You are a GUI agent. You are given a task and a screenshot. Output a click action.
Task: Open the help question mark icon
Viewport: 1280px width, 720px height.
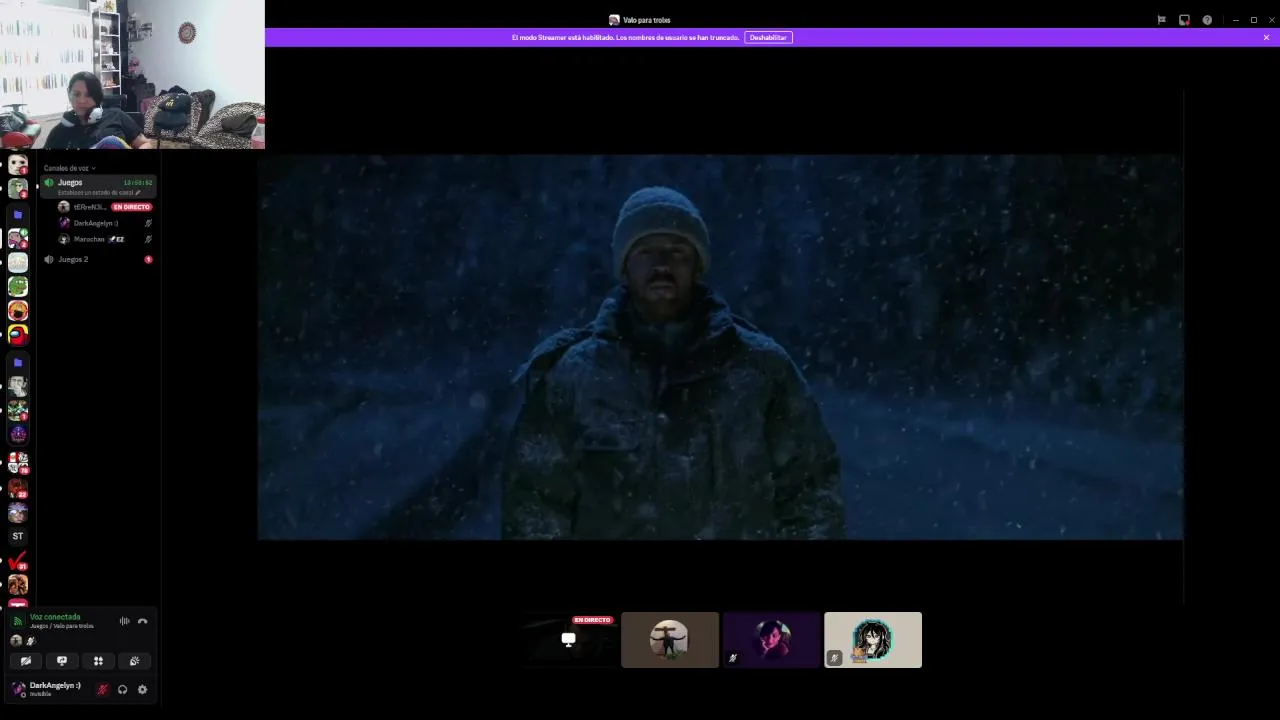coord(1207,20)
